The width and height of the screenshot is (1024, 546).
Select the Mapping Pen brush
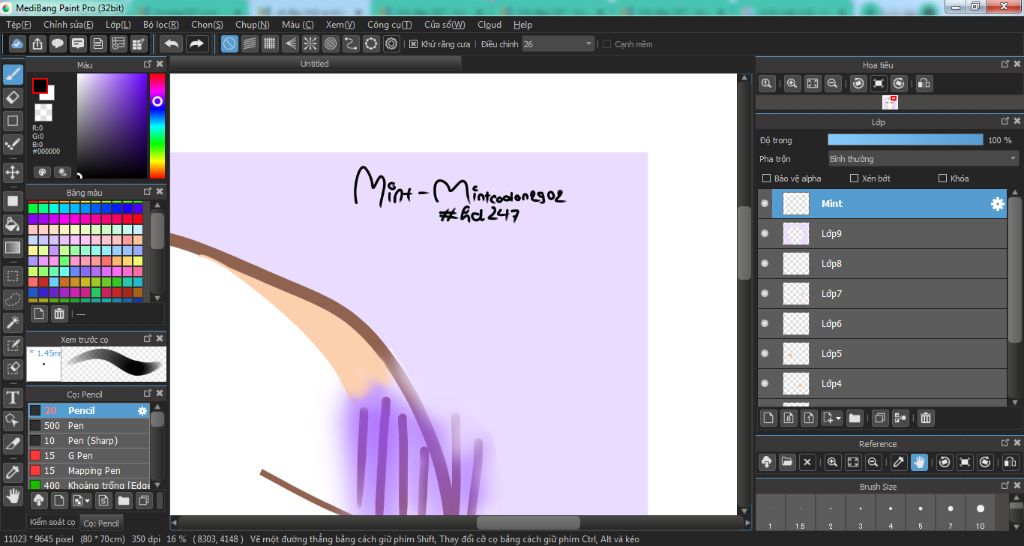(89, 471)
